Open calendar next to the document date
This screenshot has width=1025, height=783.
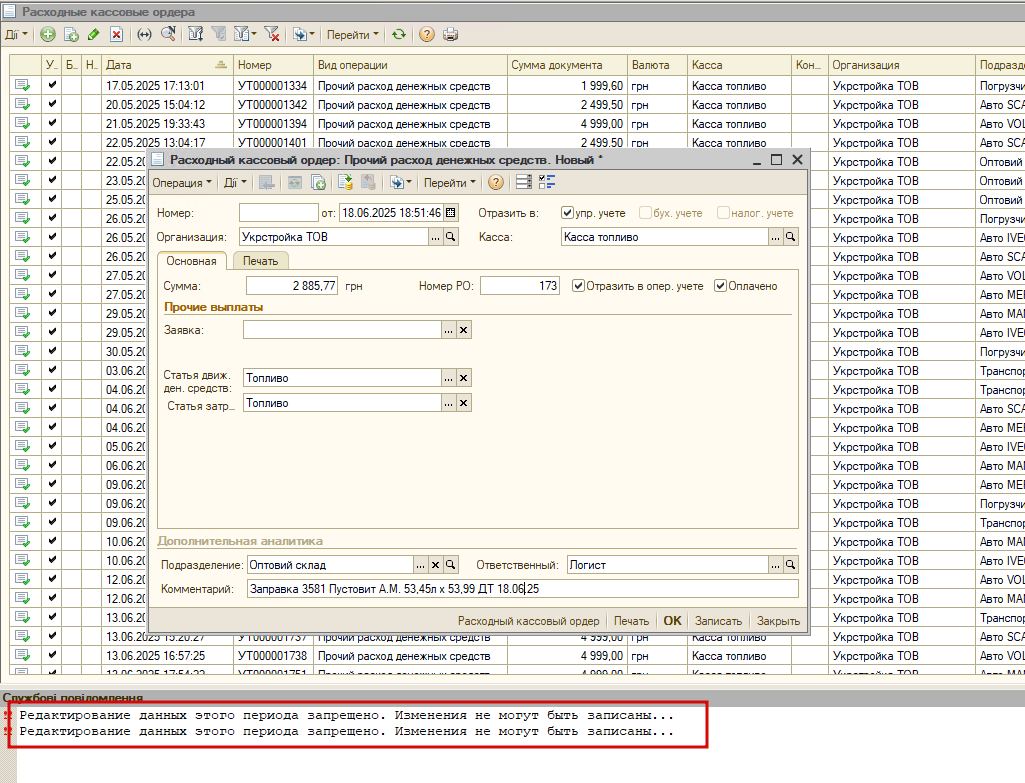pyautogui.click(x=450, y=212)
